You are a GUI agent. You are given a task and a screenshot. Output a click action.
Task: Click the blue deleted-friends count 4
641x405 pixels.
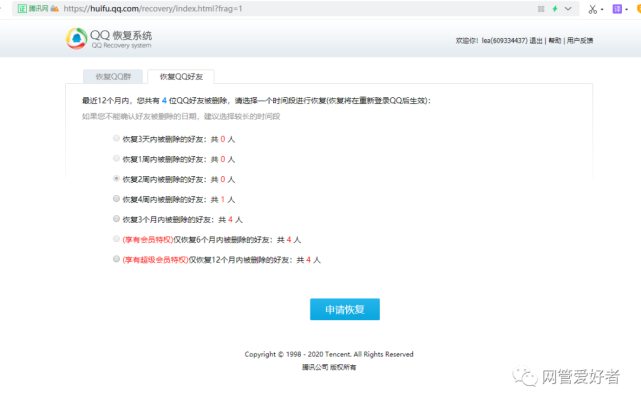(x=164, y=101)
